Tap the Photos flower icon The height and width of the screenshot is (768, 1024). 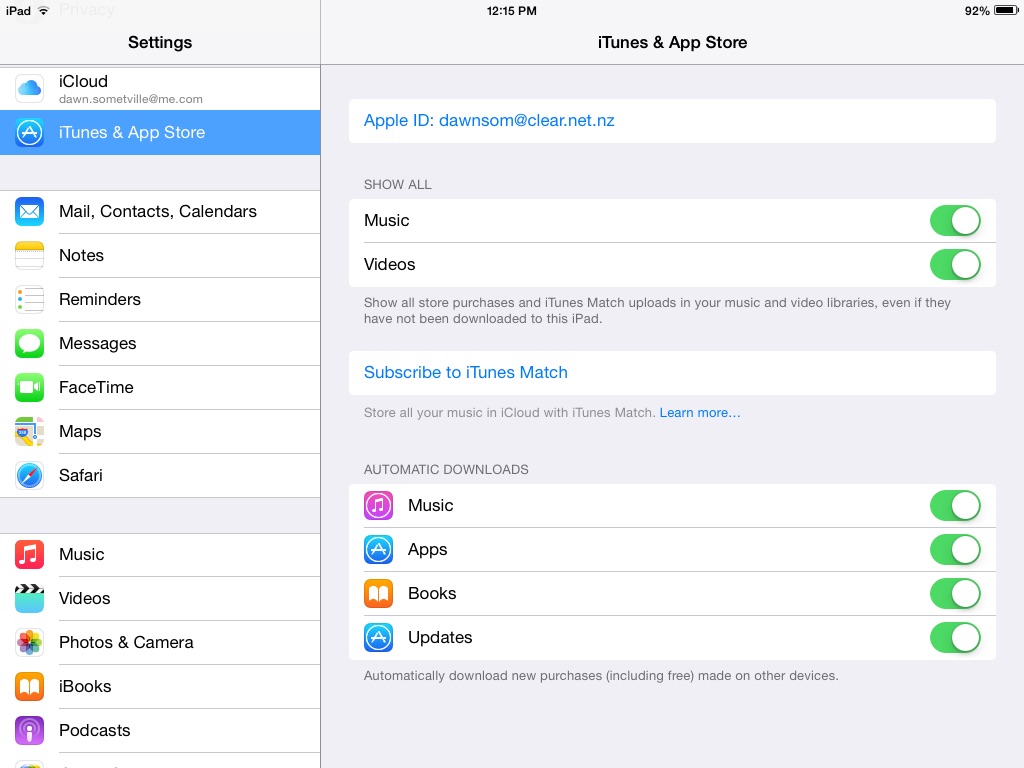[29, 643]
